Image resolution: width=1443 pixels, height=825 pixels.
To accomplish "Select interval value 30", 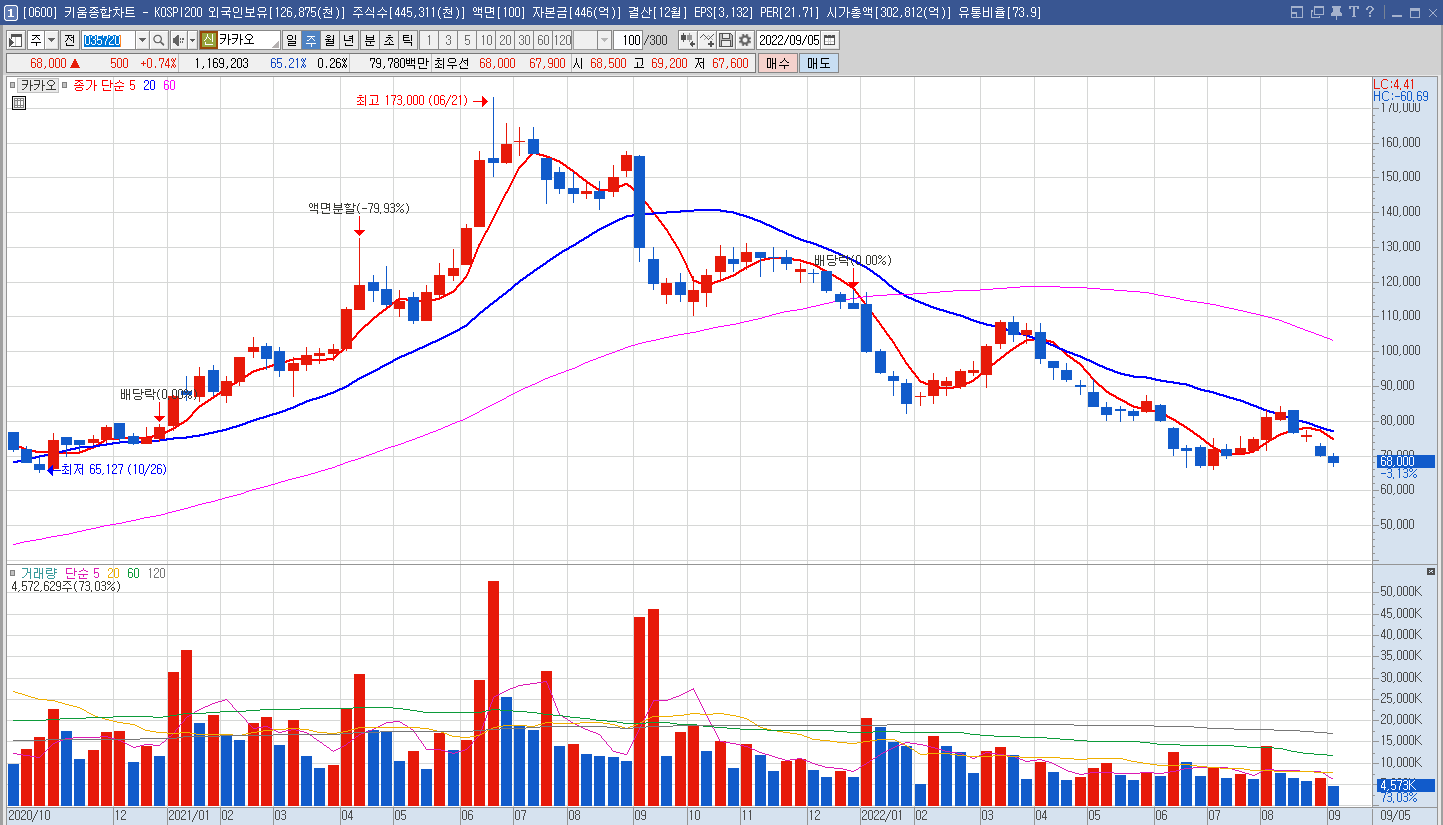I will [524, 40].
